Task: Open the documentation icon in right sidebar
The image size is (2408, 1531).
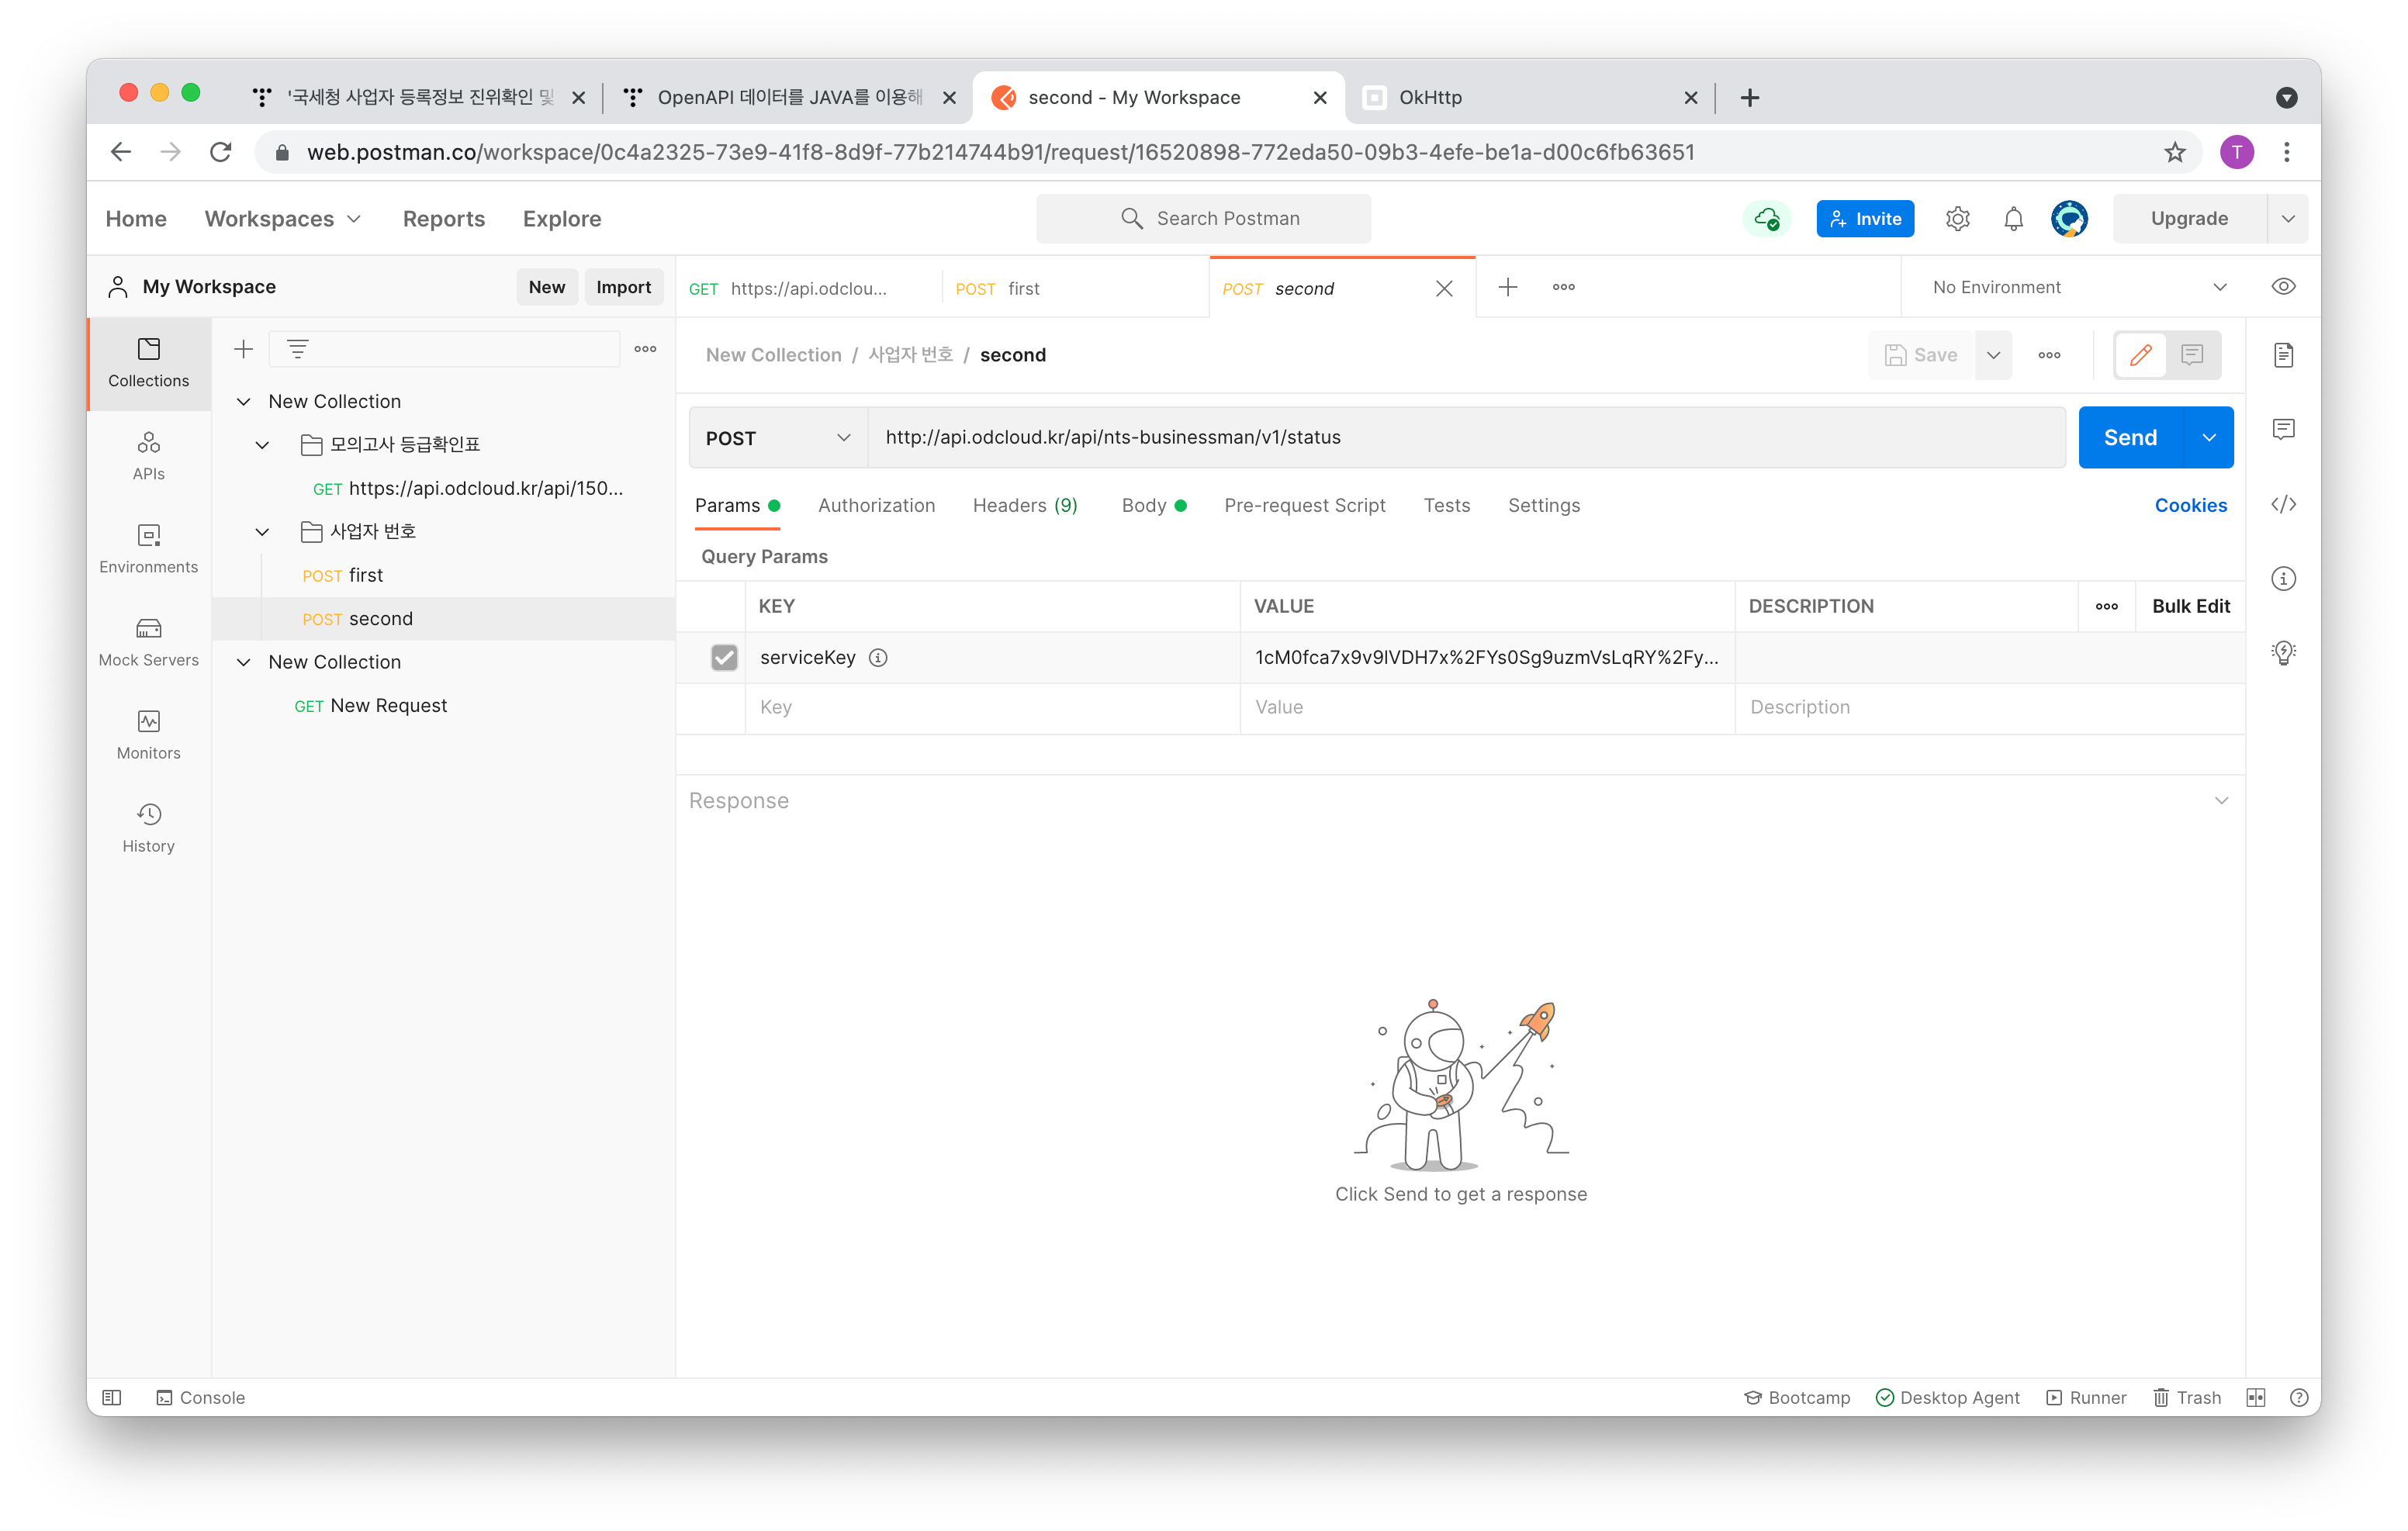Action: pos(2283,355)
